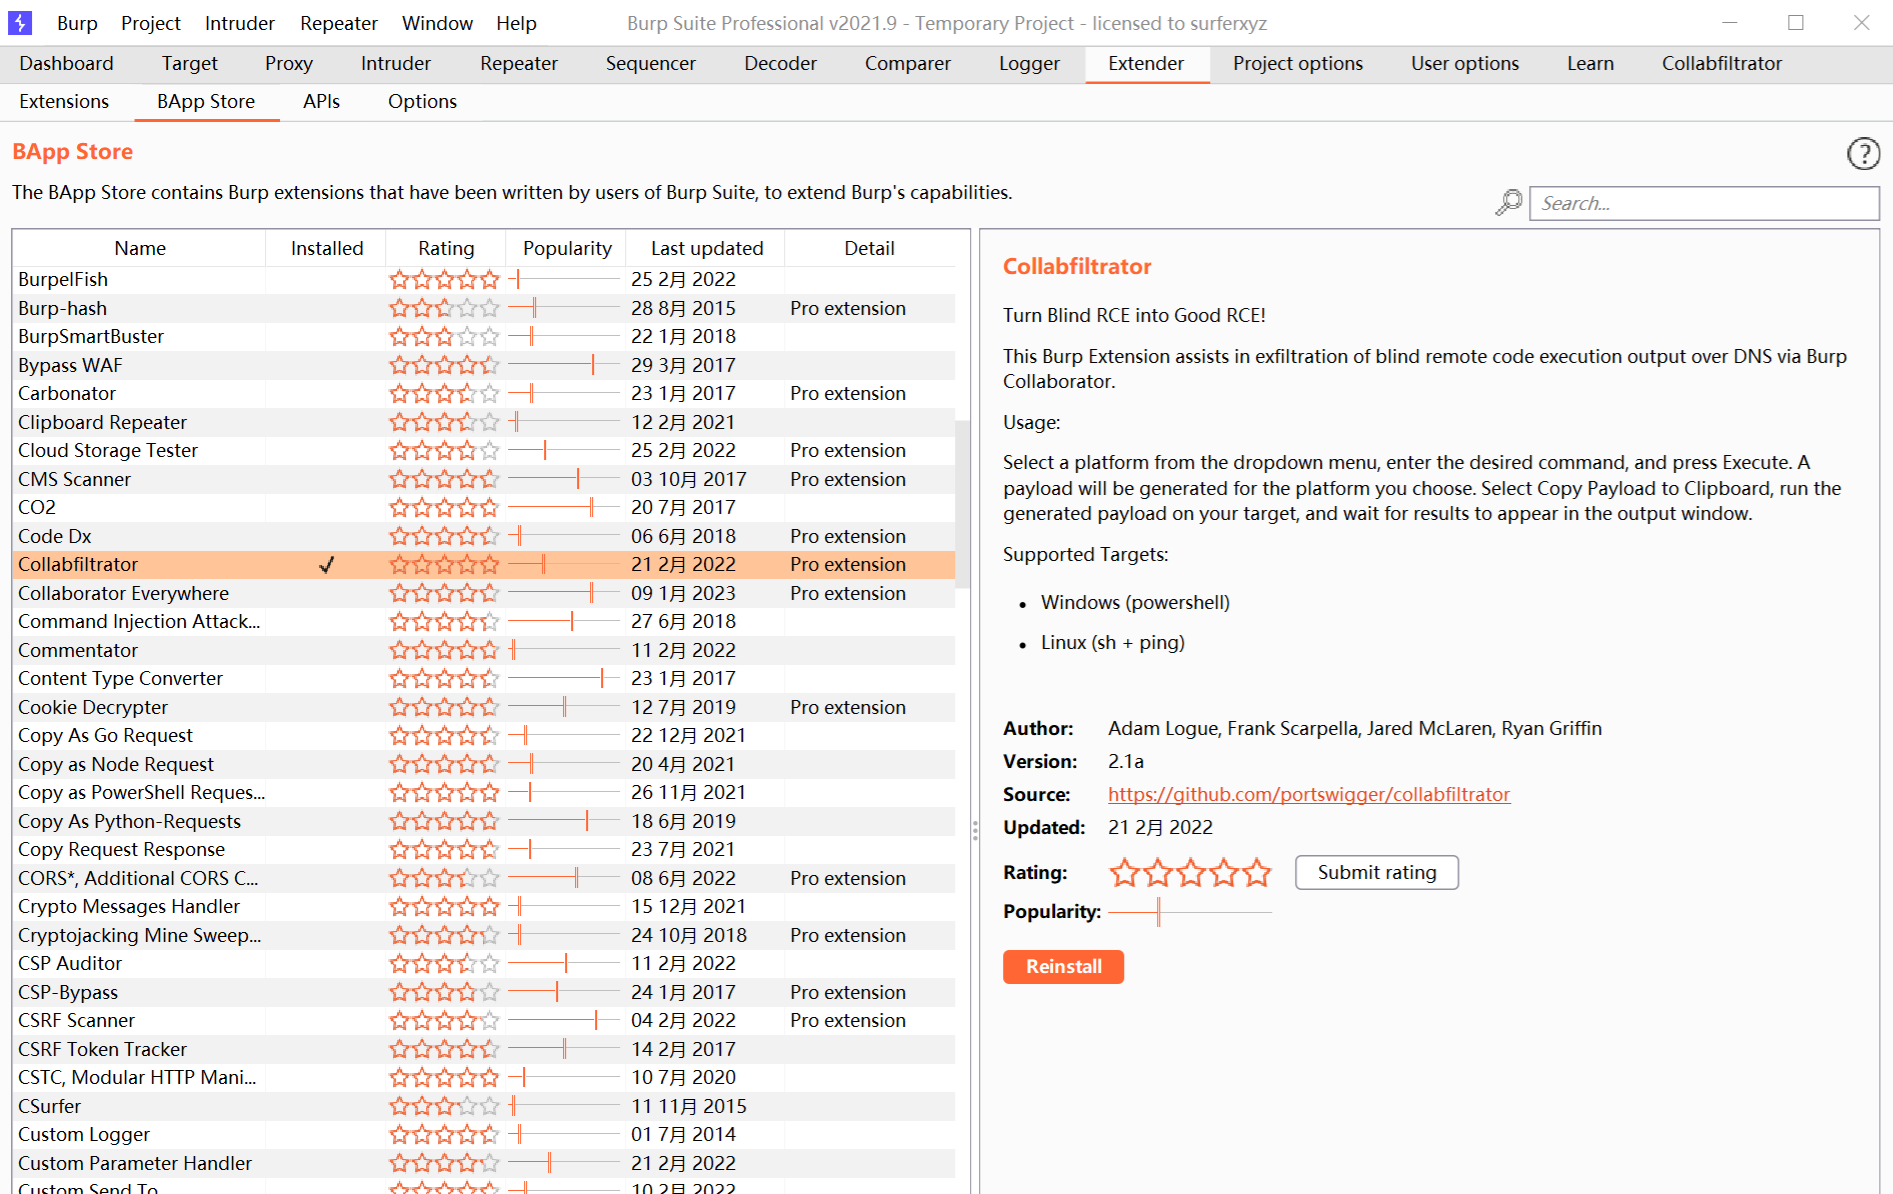Image resolution: width=1893 pixels, height=1194 pixels.
Task: Open the BApp Store help icon
Action: pyautogui.click(x=1863, y=153)
